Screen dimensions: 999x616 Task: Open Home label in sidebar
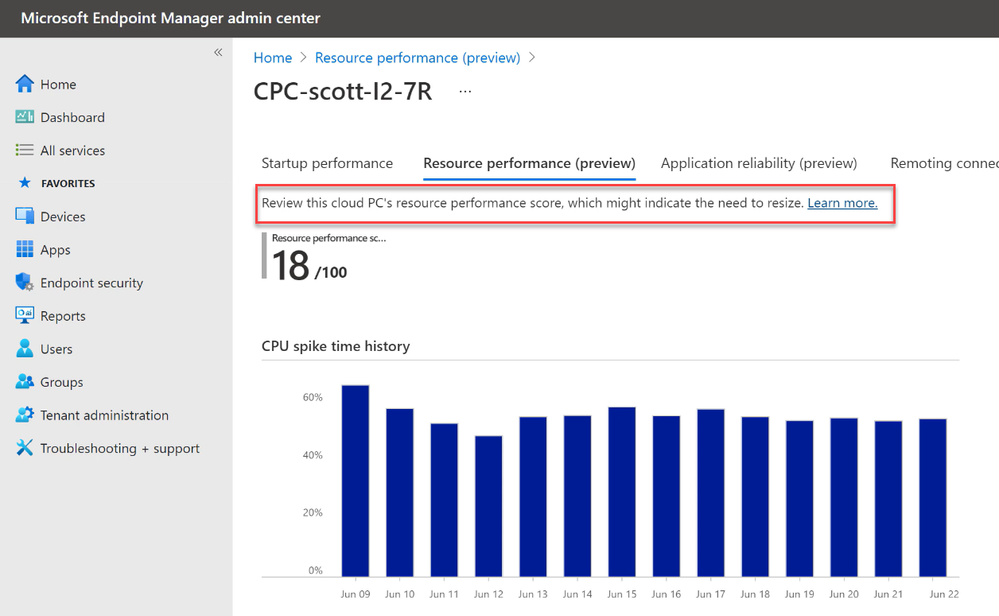pyautogui.click(x=58, y=84)
